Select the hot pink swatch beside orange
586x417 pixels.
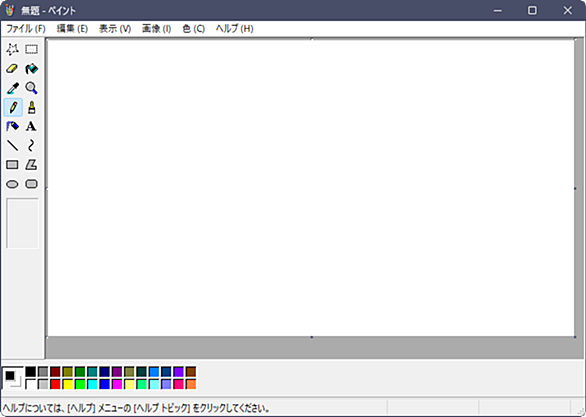pos(179,384)
